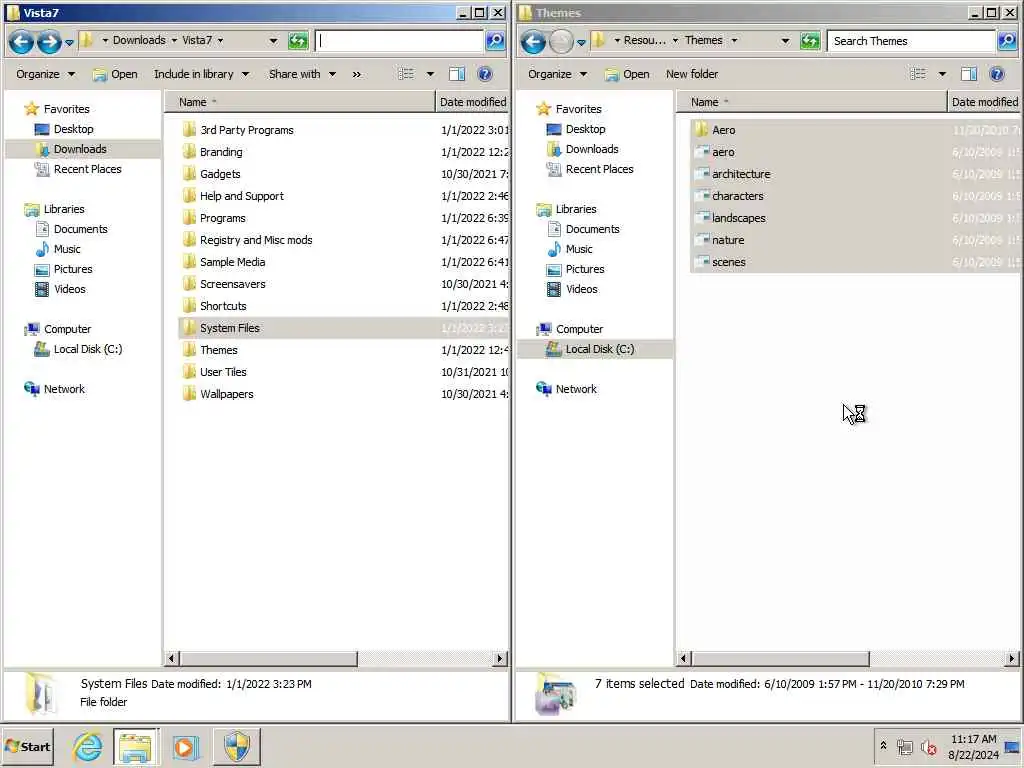Open the Start menu
Viewport: 1024px width, 768px height.
coord(27,746)
